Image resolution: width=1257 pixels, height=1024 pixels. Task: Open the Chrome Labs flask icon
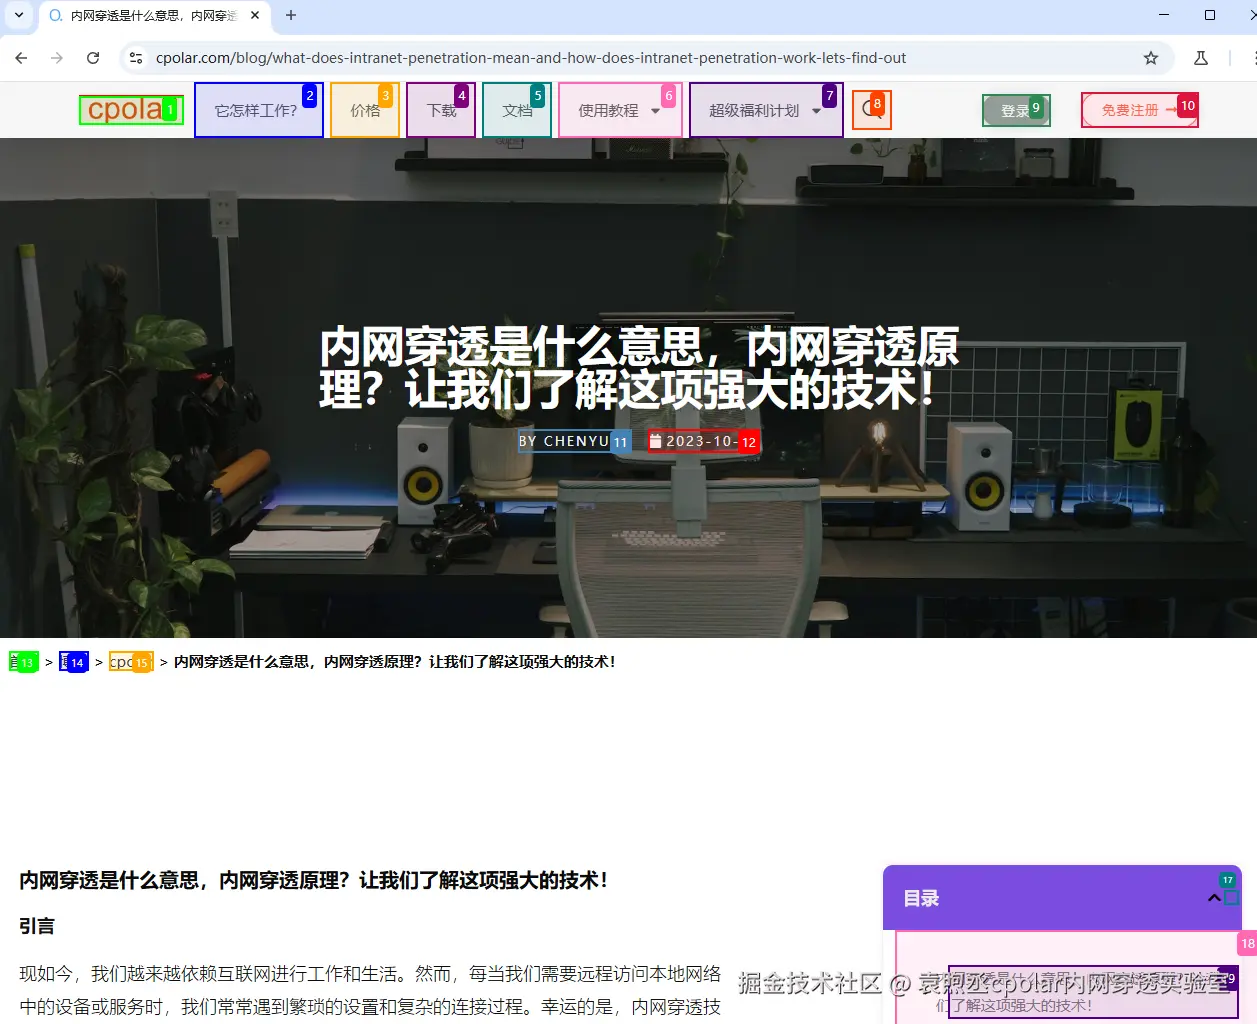1201,58
